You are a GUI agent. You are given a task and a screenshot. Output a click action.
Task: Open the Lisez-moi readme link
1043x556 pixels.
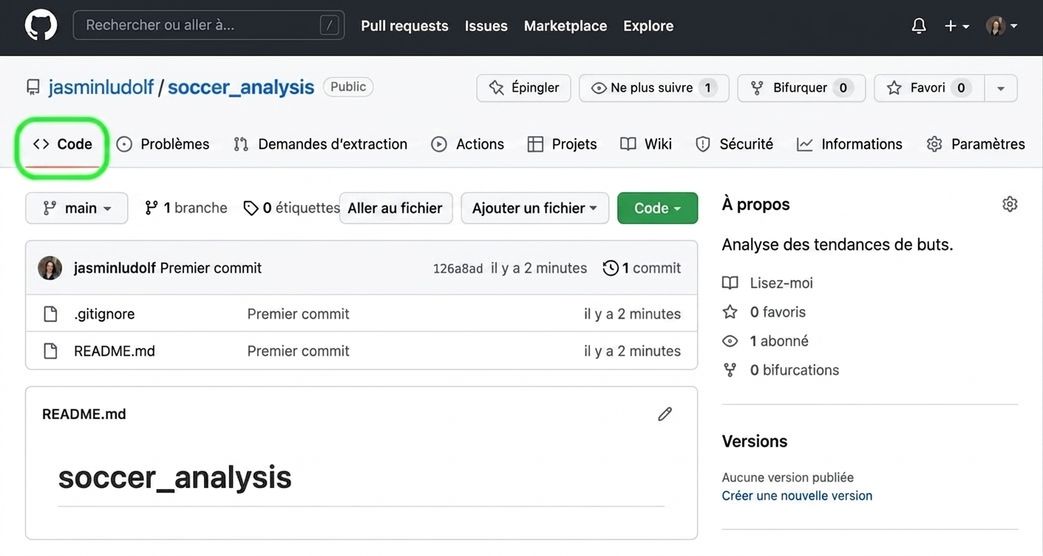point(768,283)
